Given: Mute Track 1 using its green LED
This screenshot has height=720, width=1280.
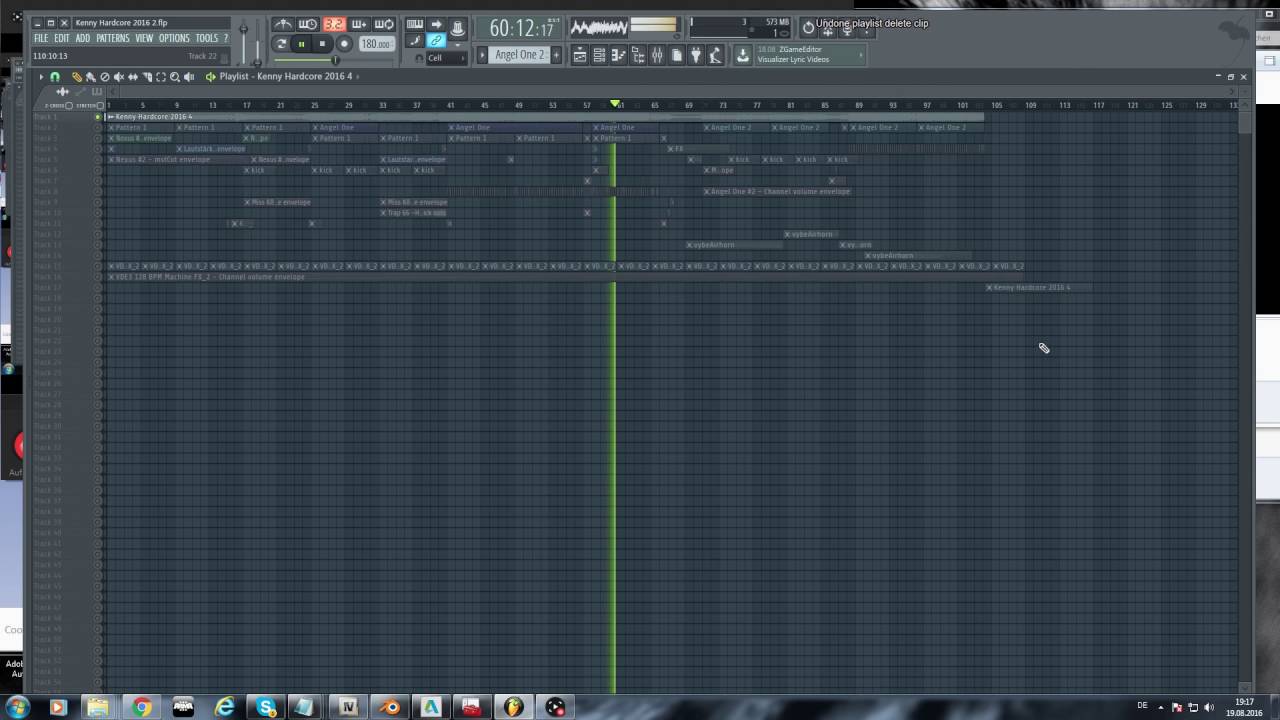Looking at the screenshot, I should 98,117.
